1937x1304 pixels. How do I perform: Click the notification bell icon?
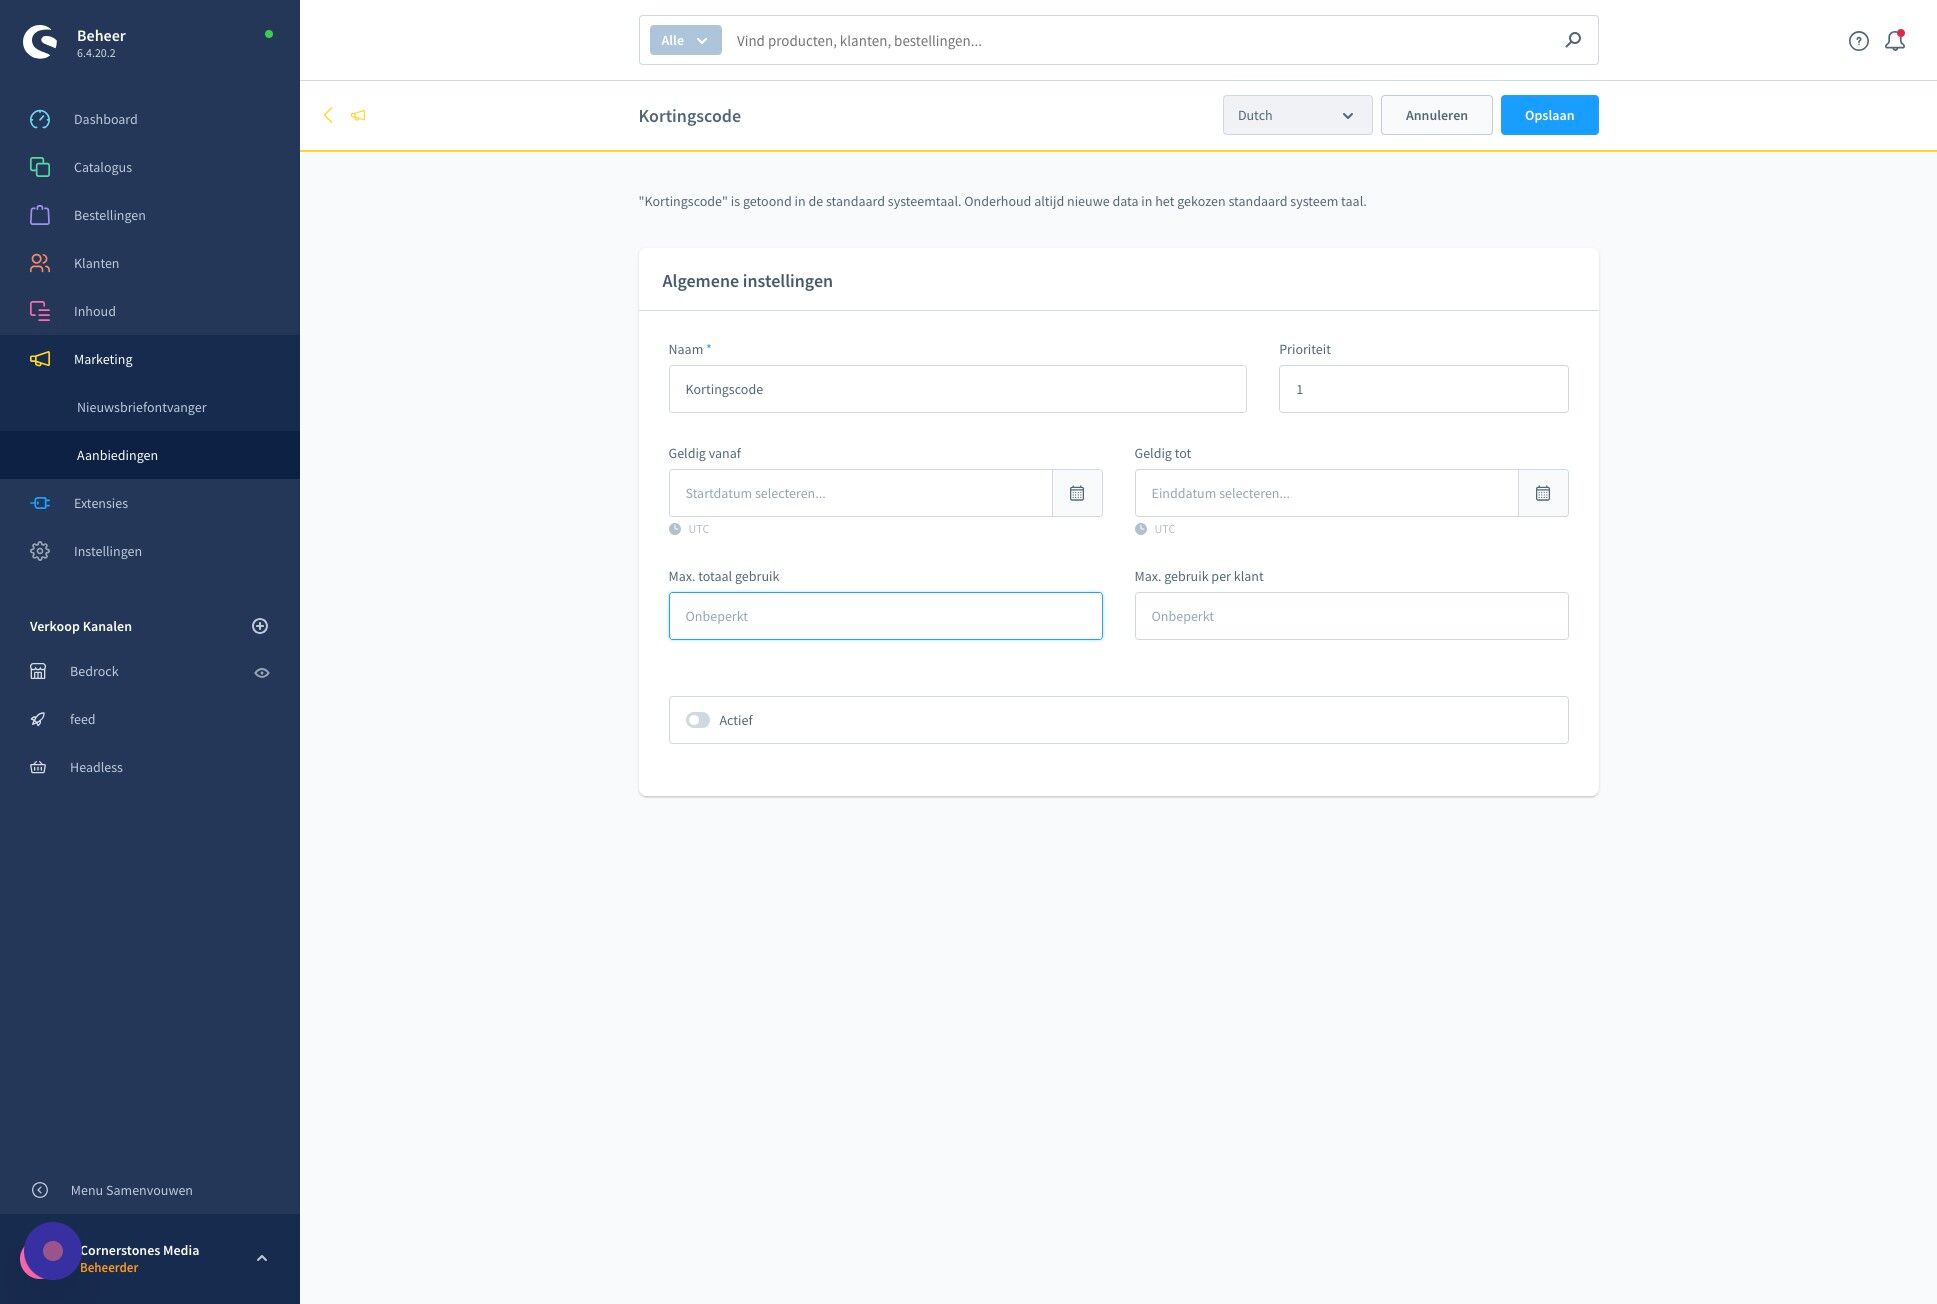pos(1895,40)
